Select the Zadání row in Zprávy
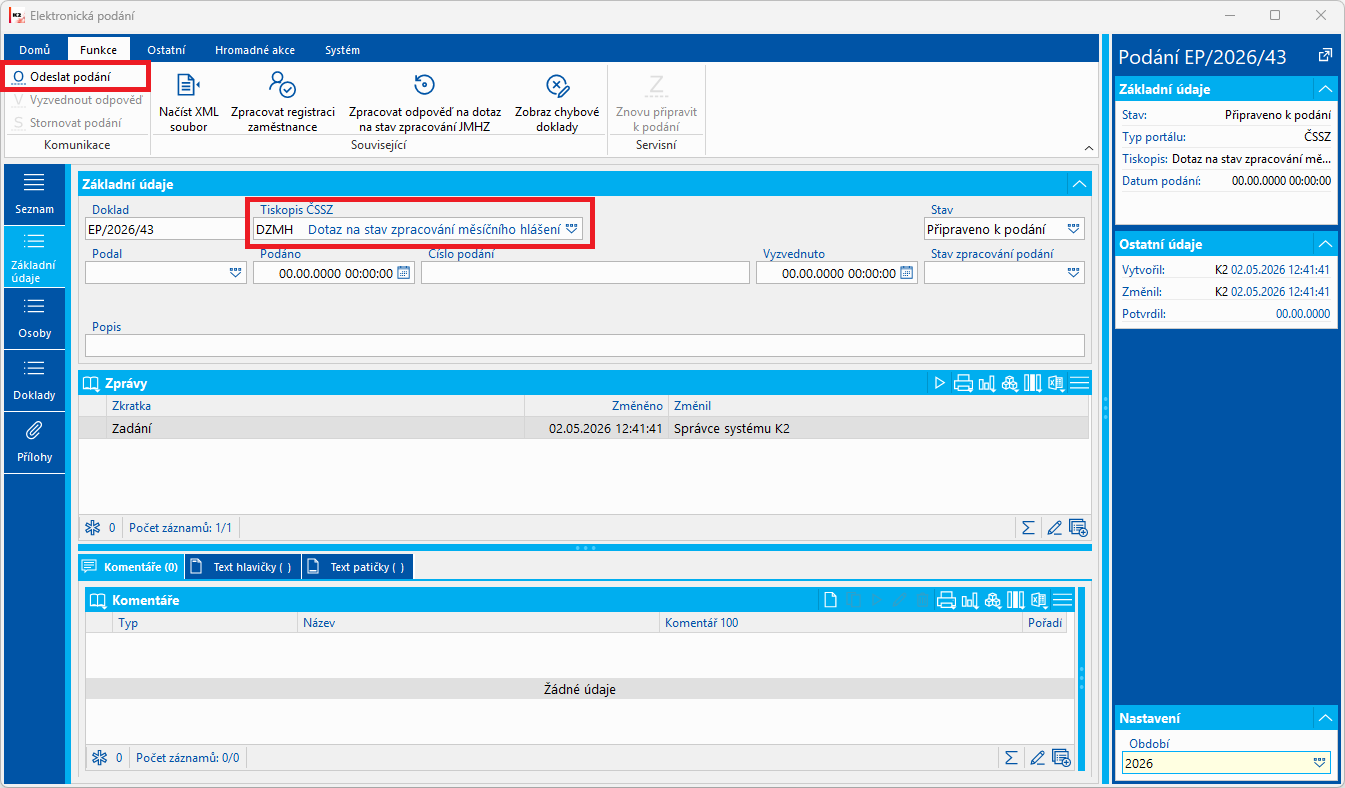This screenshot has height=788, width=1345. pyautogui.click(x=584, y=428)
